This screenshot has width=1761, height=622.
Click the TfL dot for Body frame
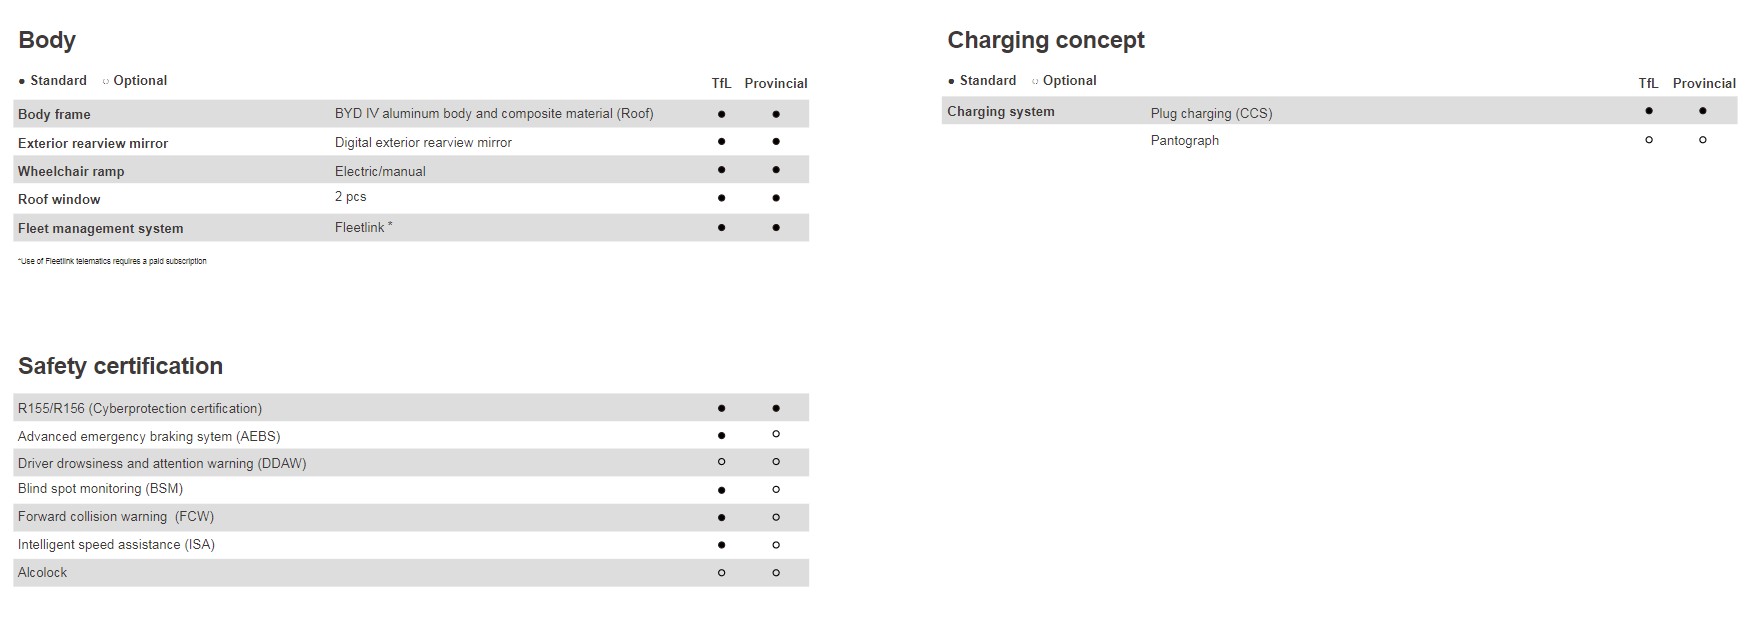pyautogui.click(x=721, y=114)
